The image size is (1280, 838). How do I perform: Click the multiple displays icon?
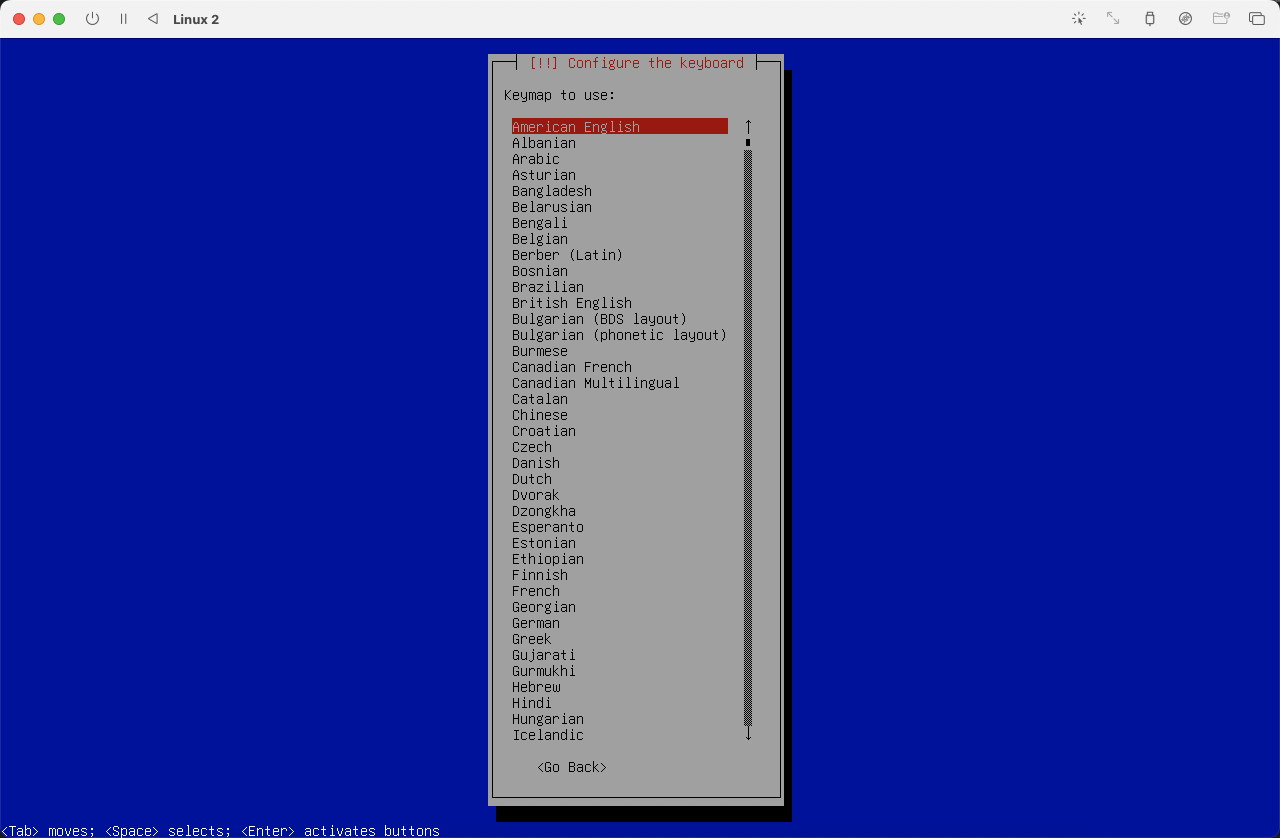point(1257,18)
